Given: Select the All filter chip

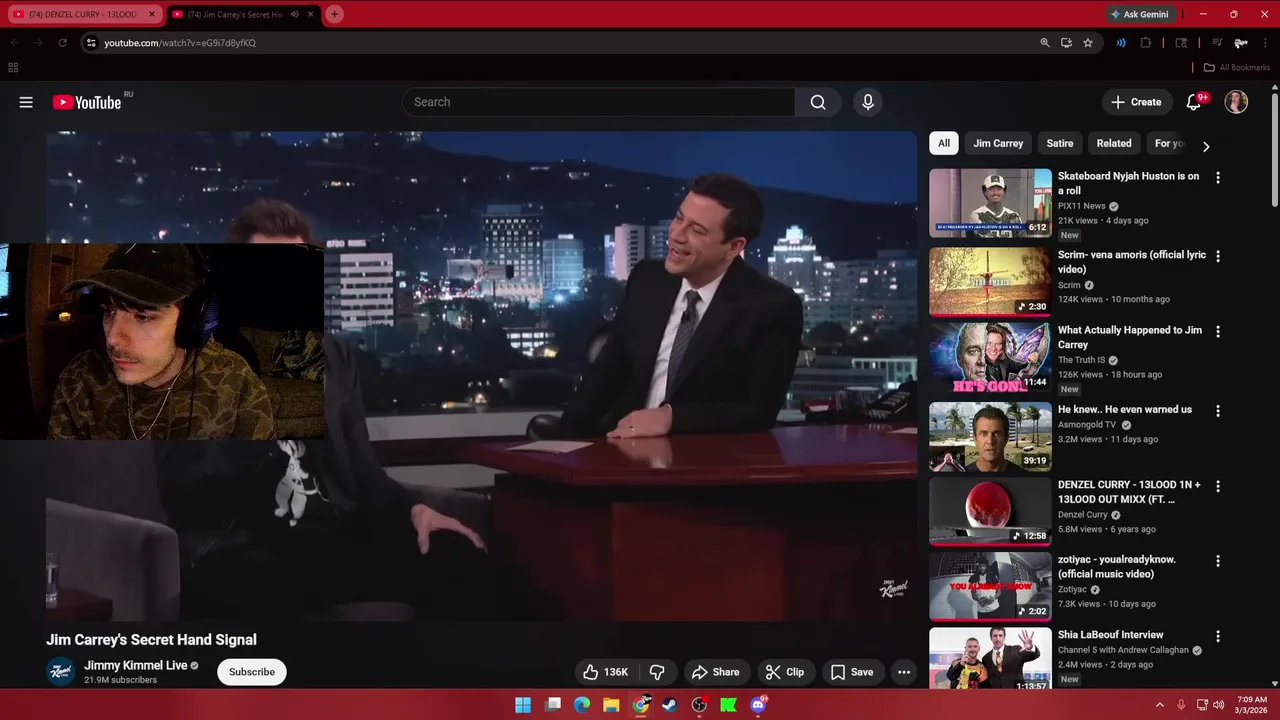Looking at the screenshot, I should tap(943, 143).
